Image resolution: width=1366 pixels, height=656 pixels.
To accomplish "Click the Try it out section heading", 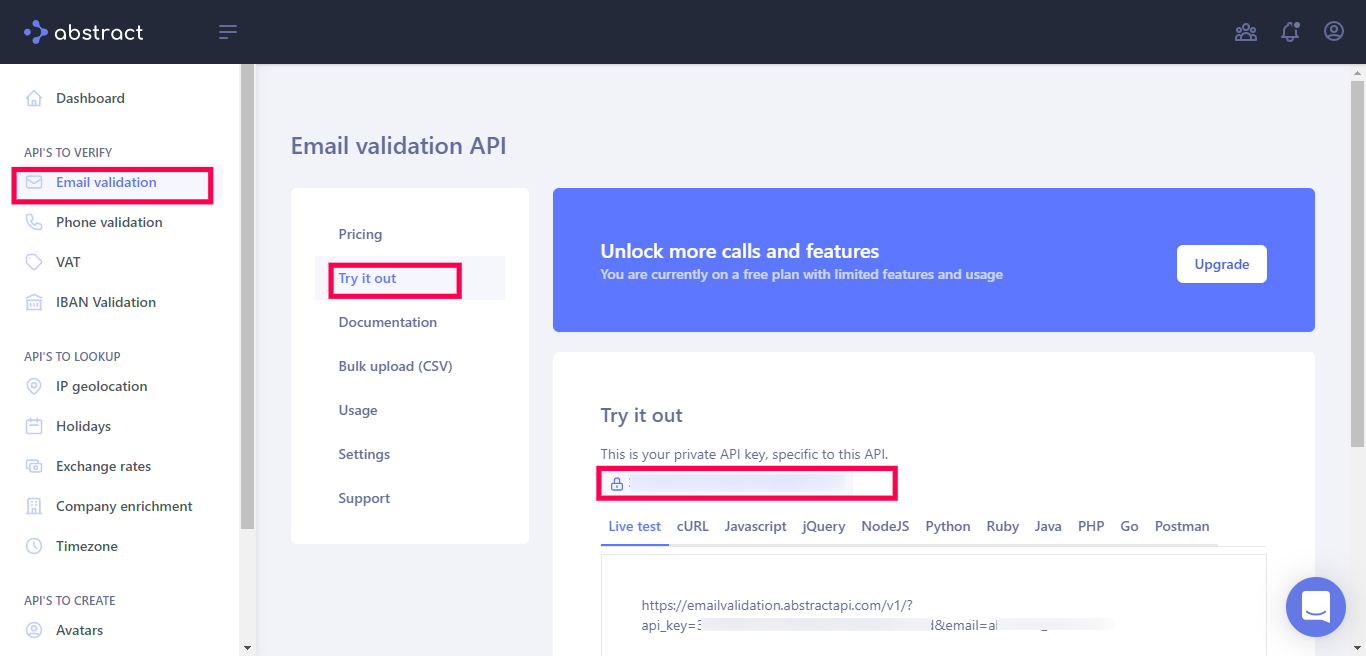I will point(642,415).
